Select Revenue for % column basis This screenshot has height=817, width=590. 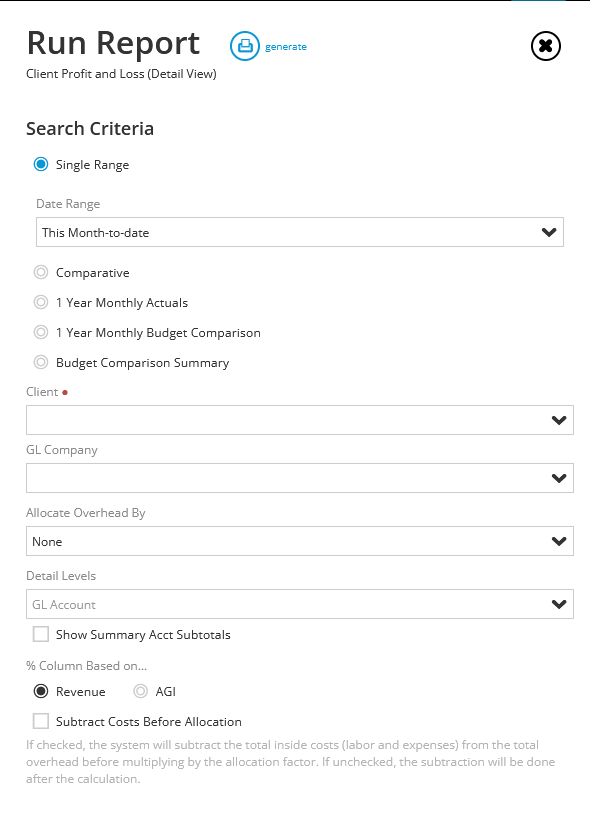point(41,691)
